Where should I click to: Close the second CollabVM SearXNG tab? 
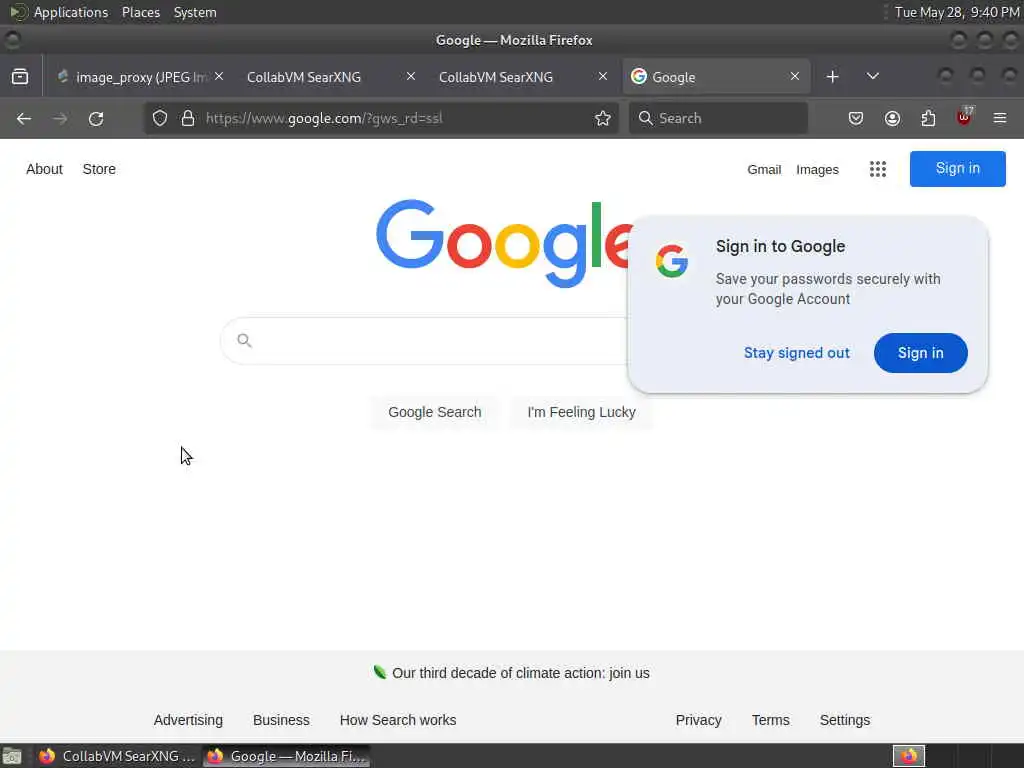point(603,76)
